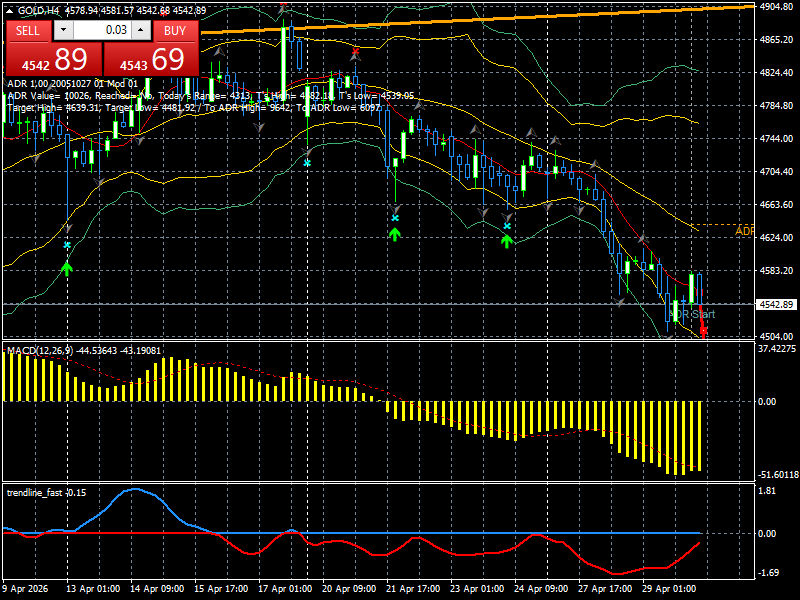Click the orange ADR level label
Viewport: 800px width, 600px height.
tap(744, 231)
